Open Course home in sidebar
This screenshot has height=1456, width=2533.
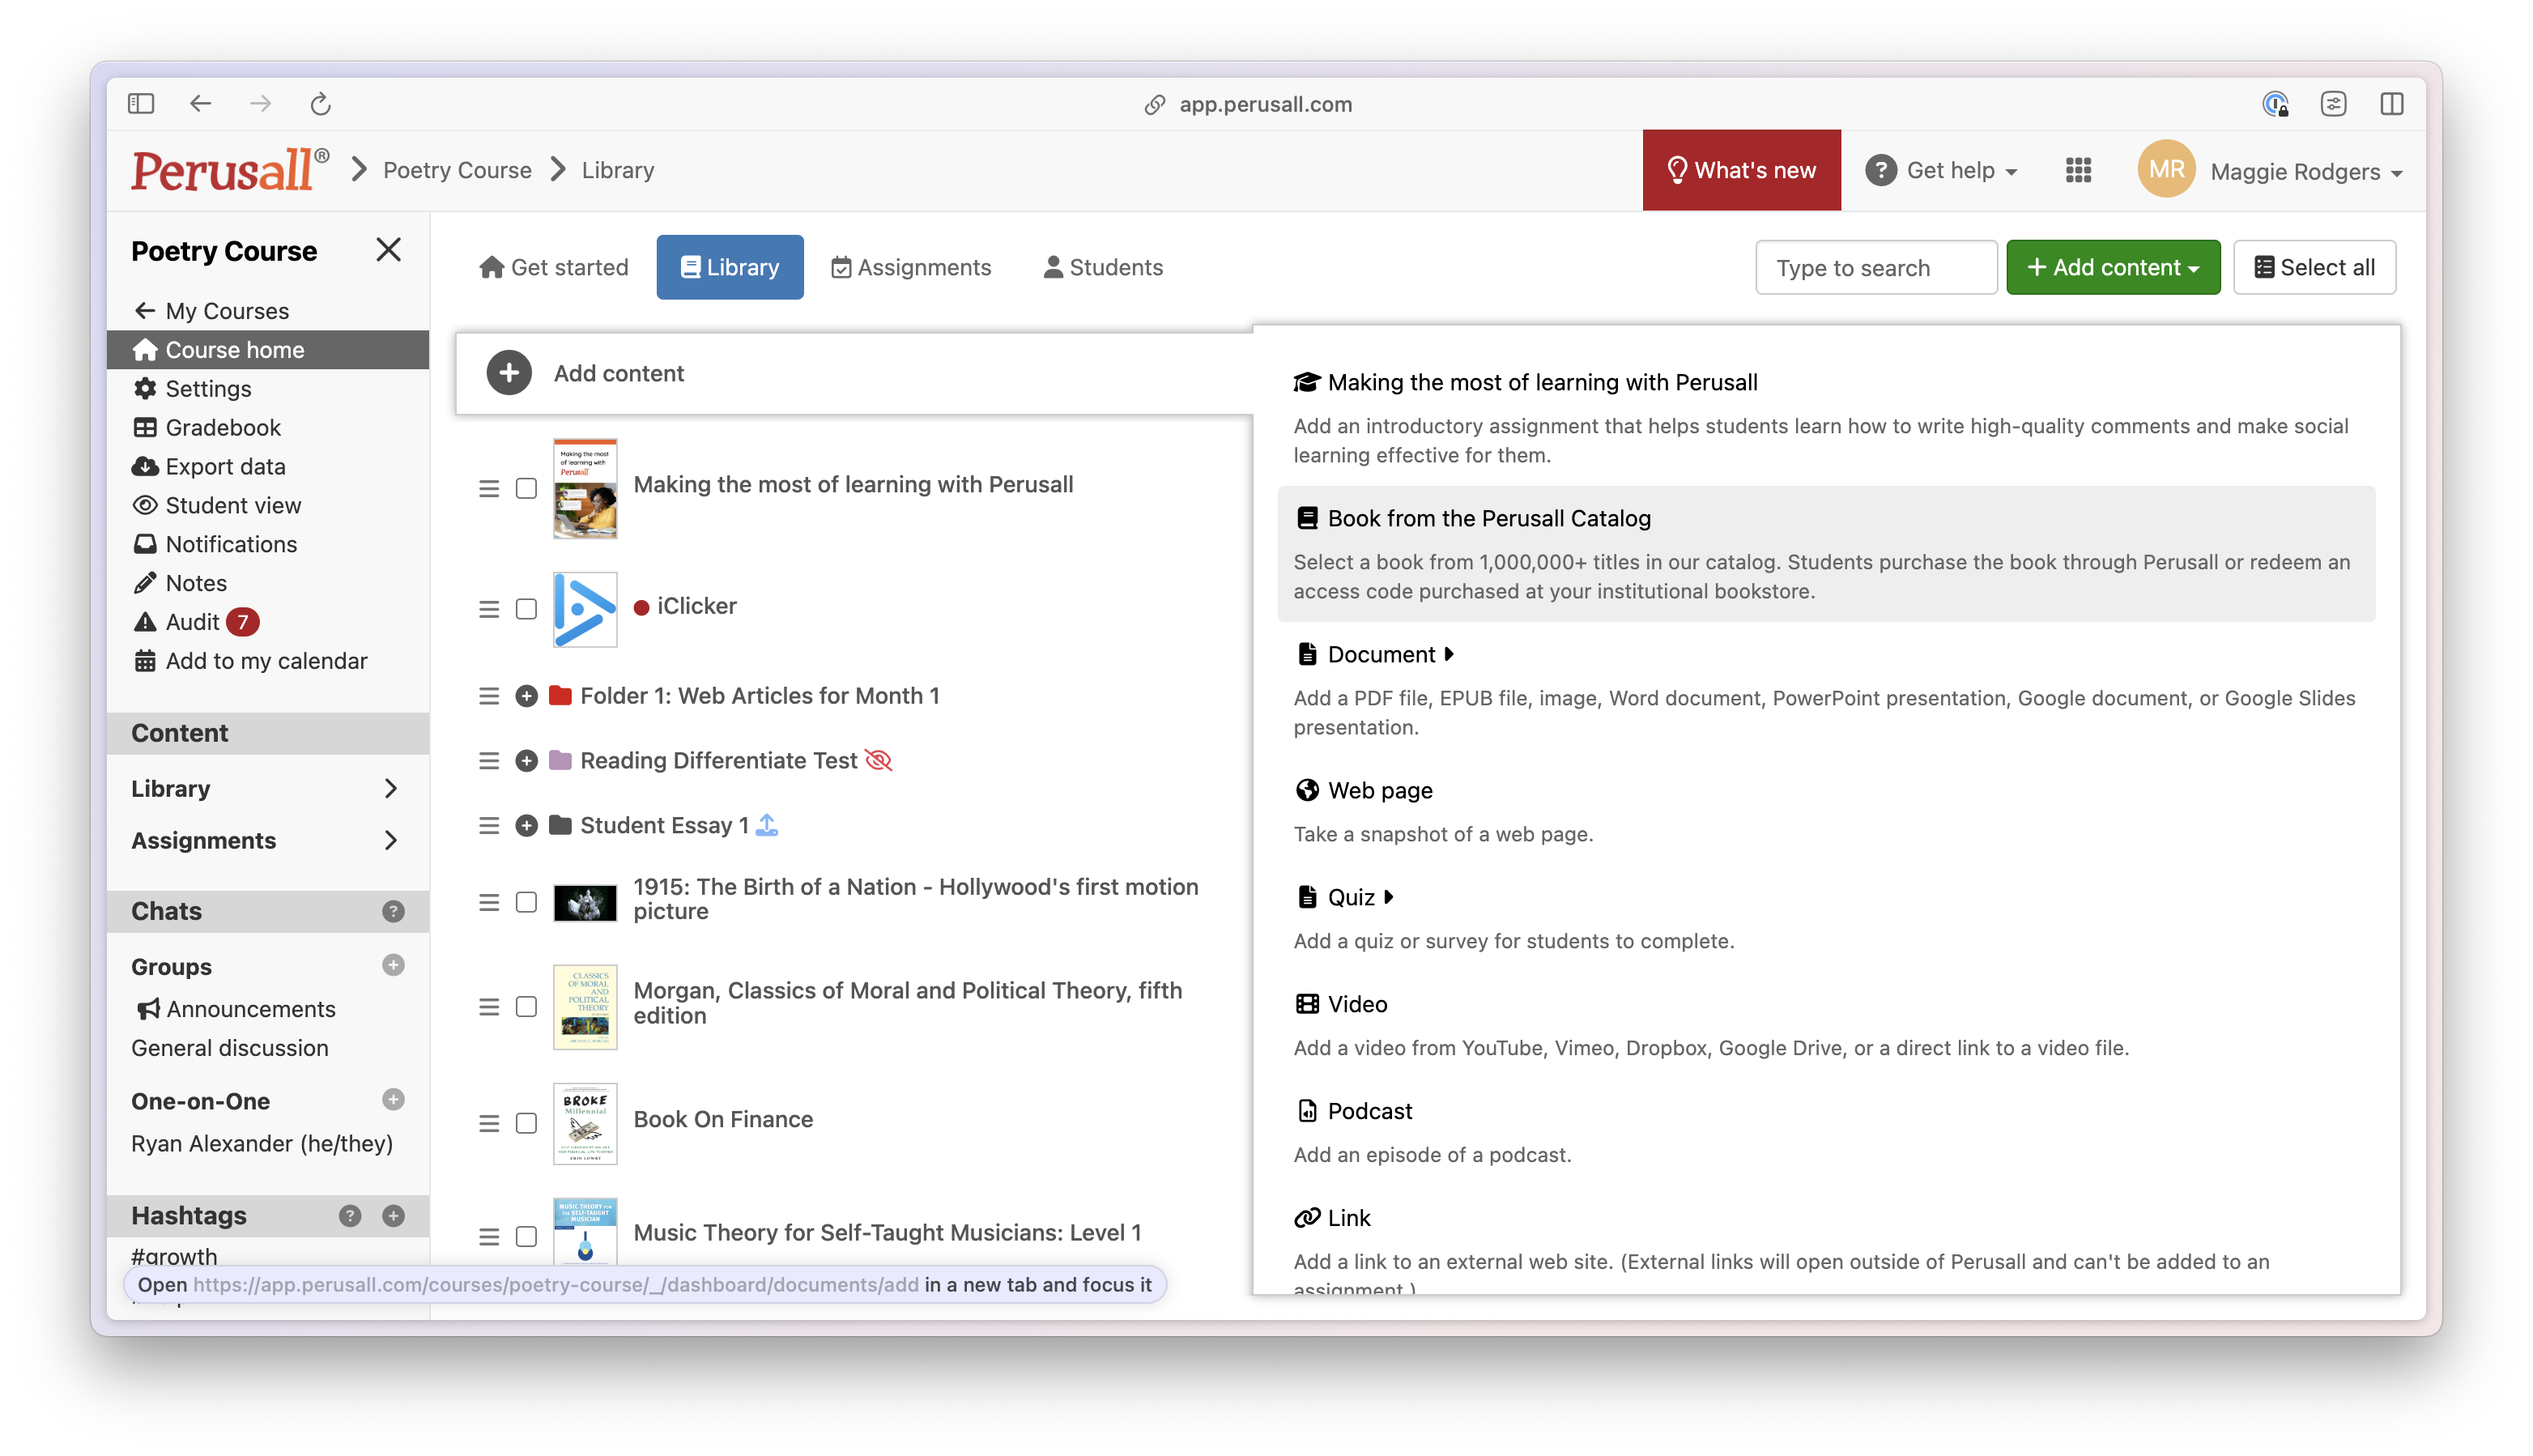click(267, 349)
